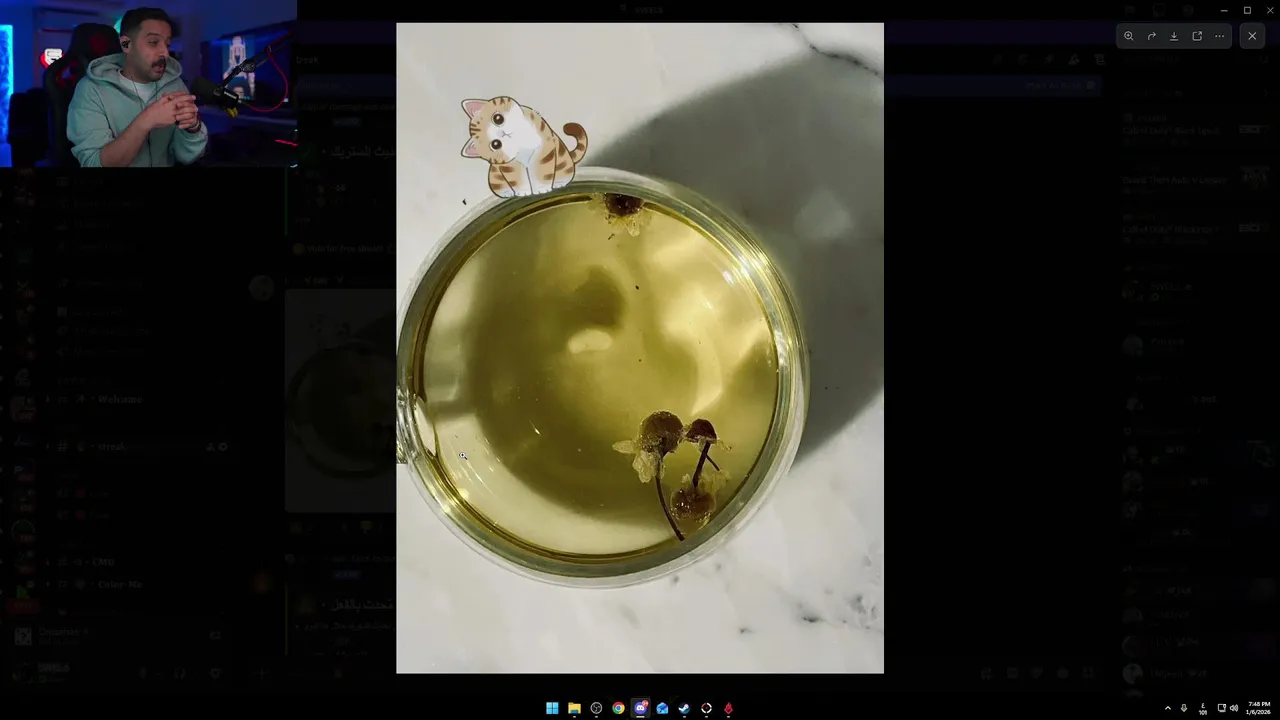Open the white ring app on the taskbar

click(x=706, y=708)
